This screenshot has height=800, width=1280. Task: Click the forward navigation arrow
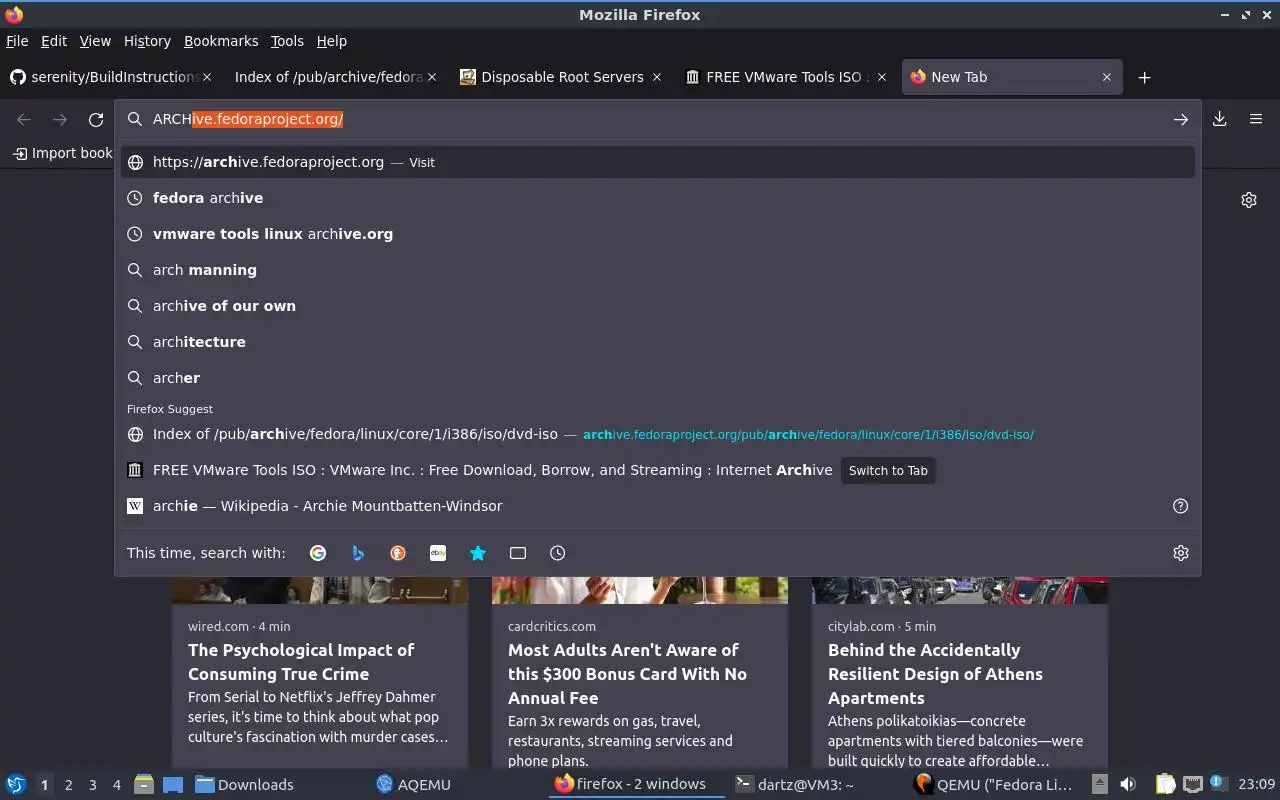pyautogui.click(x=60, y=120)
